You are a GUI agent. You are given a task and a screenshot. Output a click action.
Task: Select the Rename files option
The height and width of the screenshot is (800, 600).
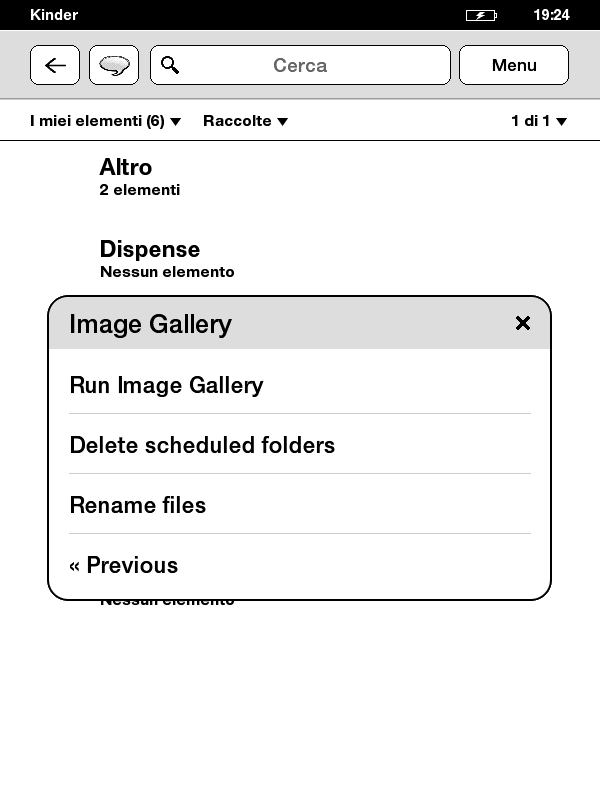138,505
